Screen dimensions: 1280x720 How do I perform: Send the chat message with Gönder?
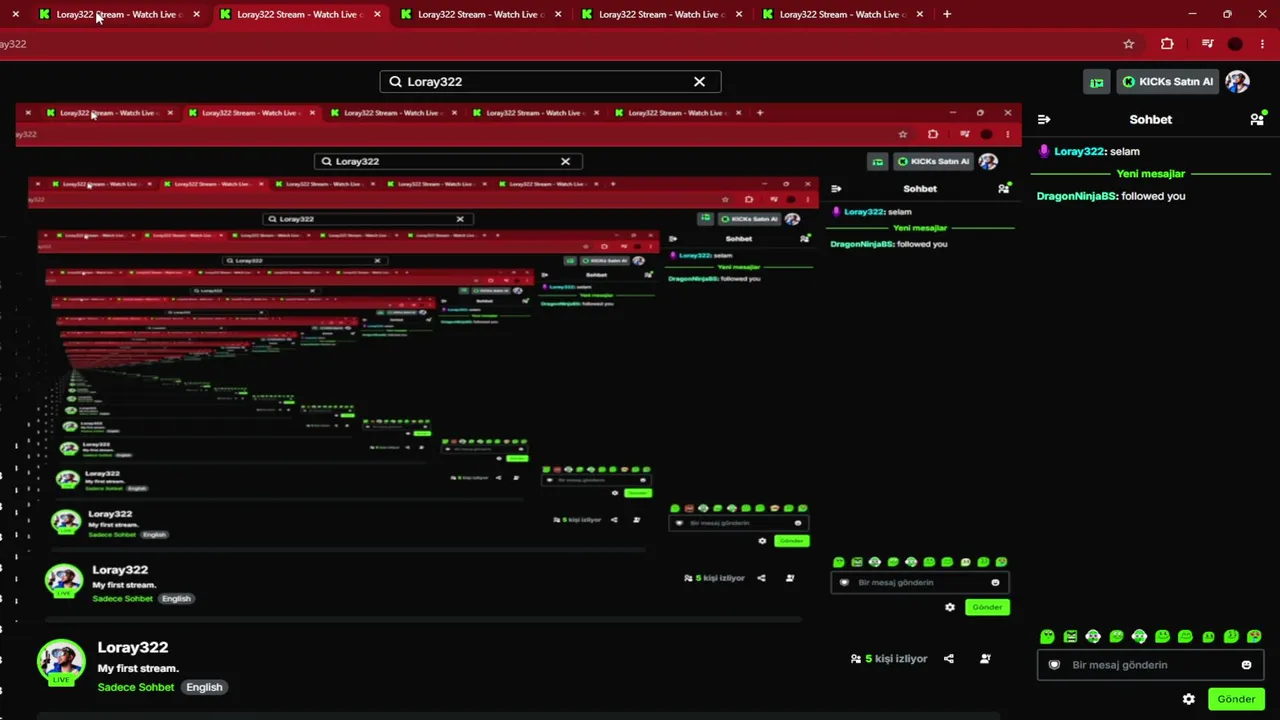coord(1236,699)
